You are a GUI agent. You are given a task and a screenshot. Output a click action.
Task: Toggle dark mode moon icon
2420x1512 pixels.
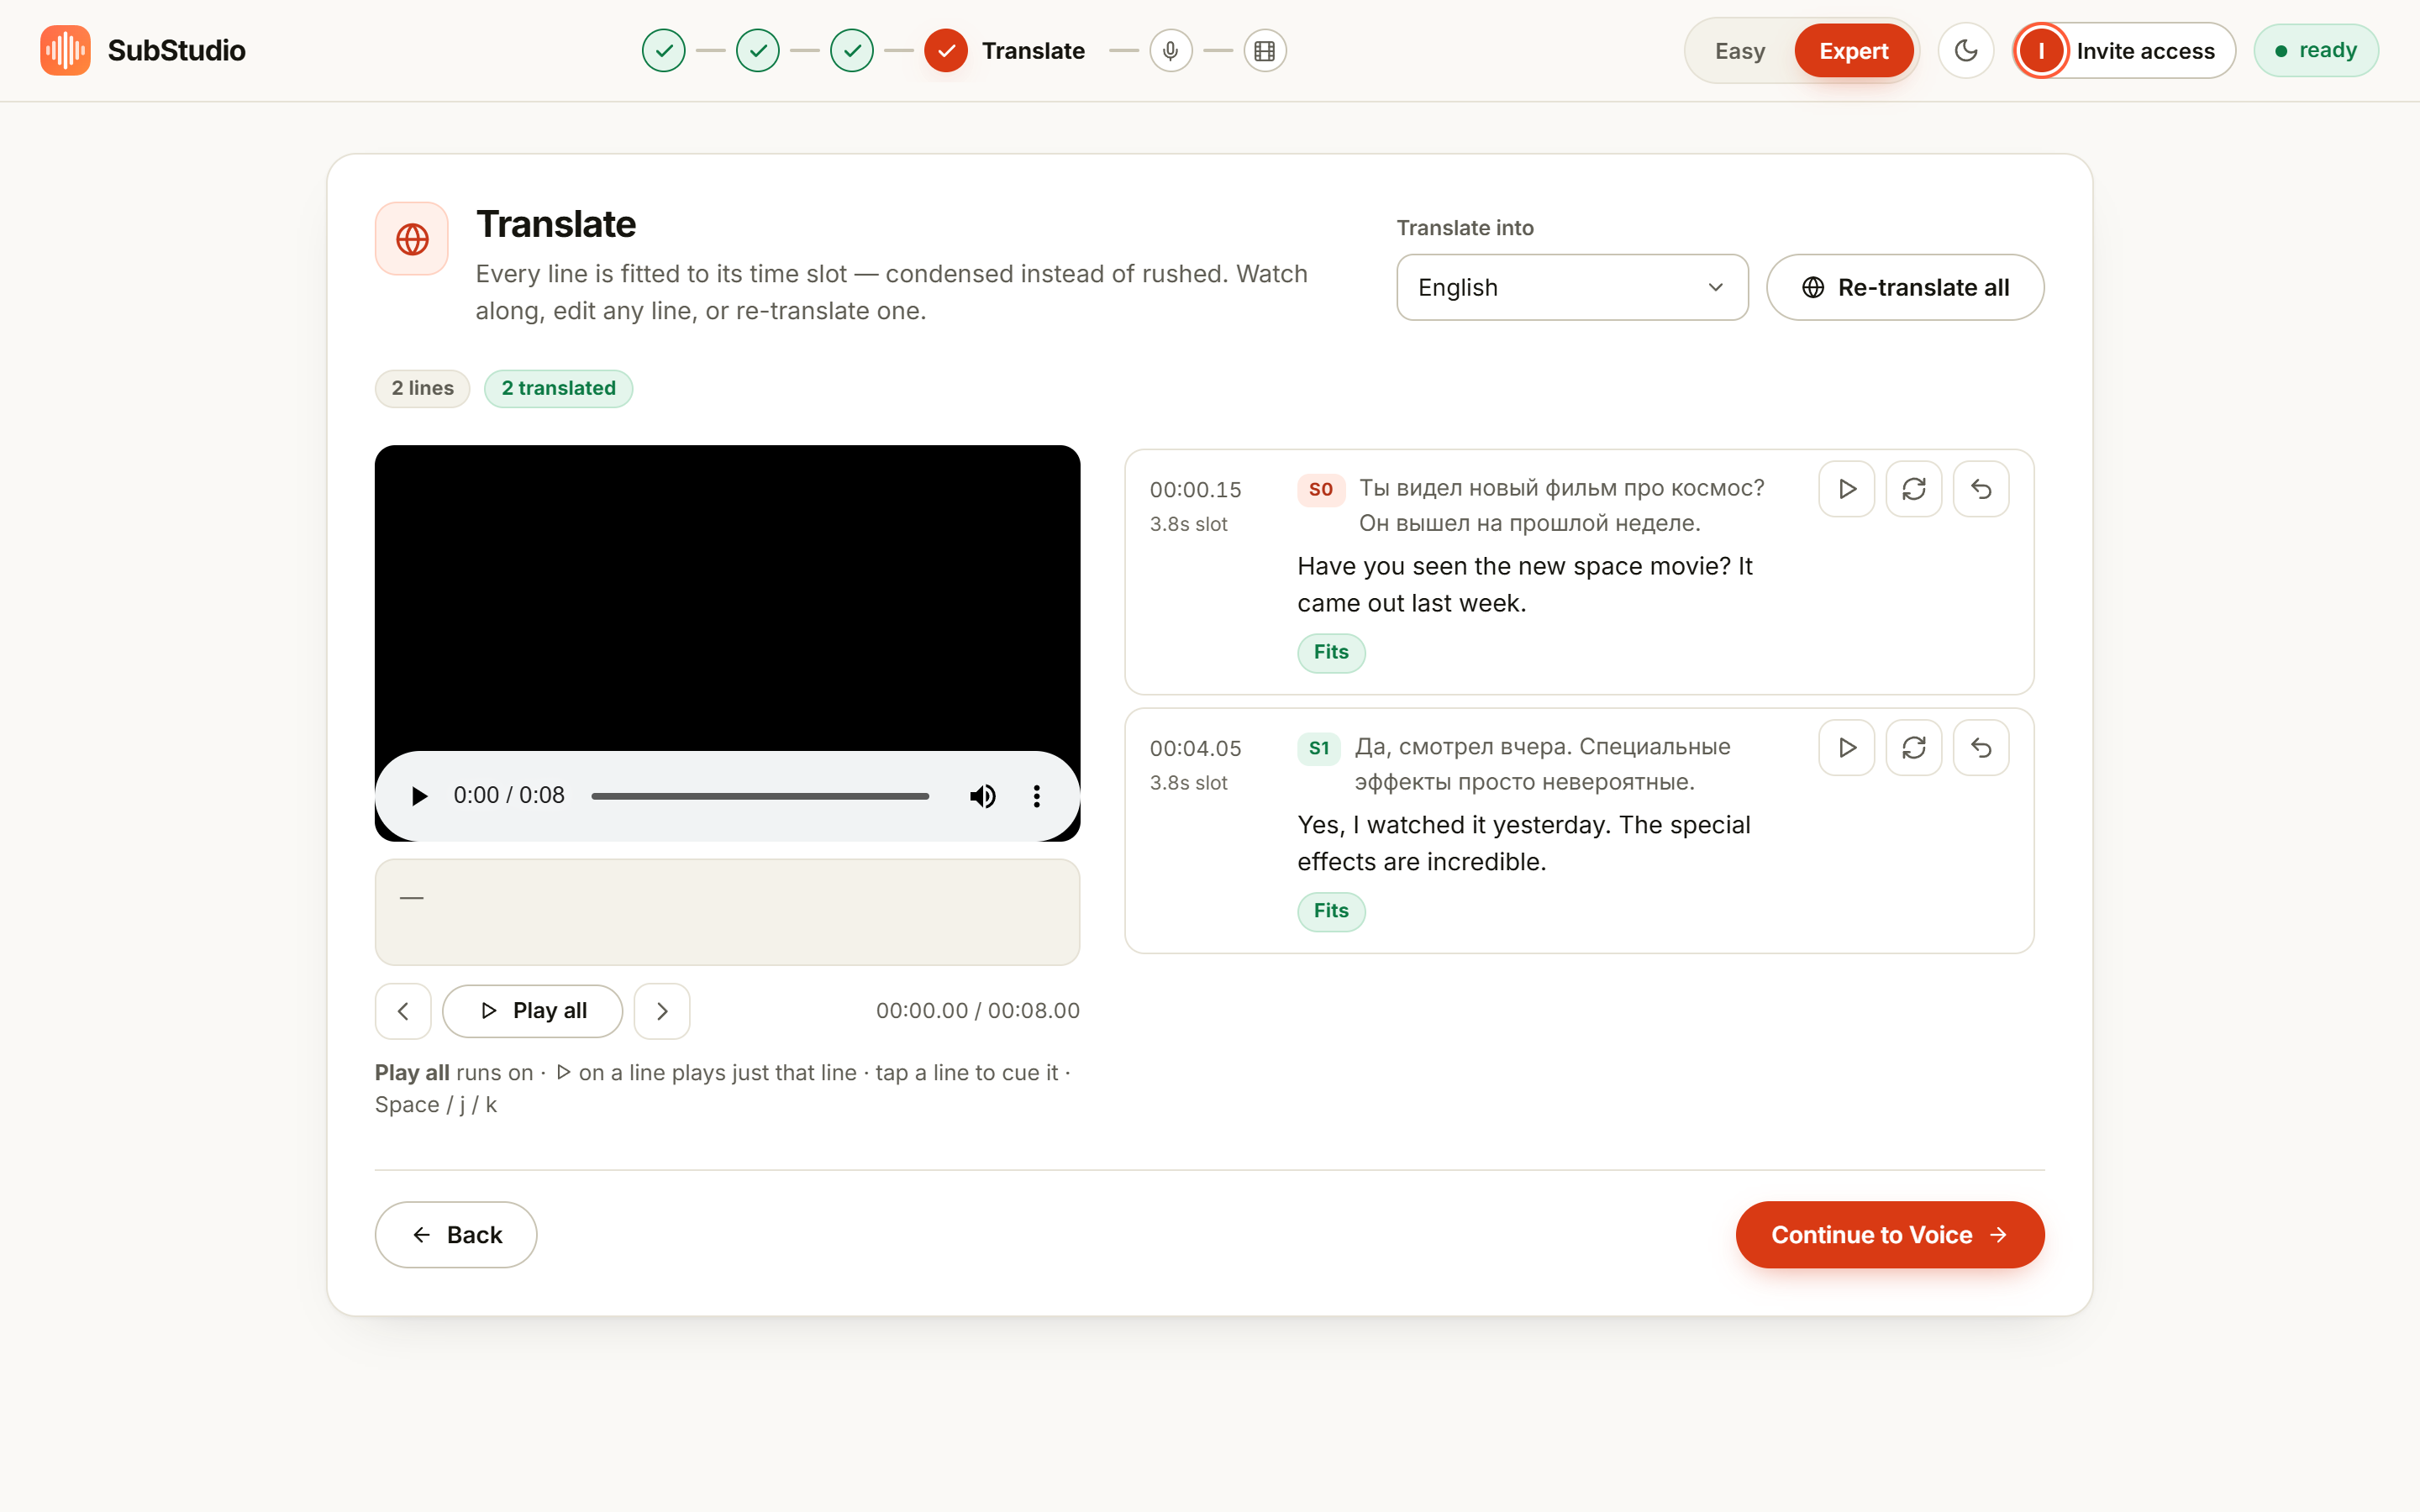coord(1966,50)
